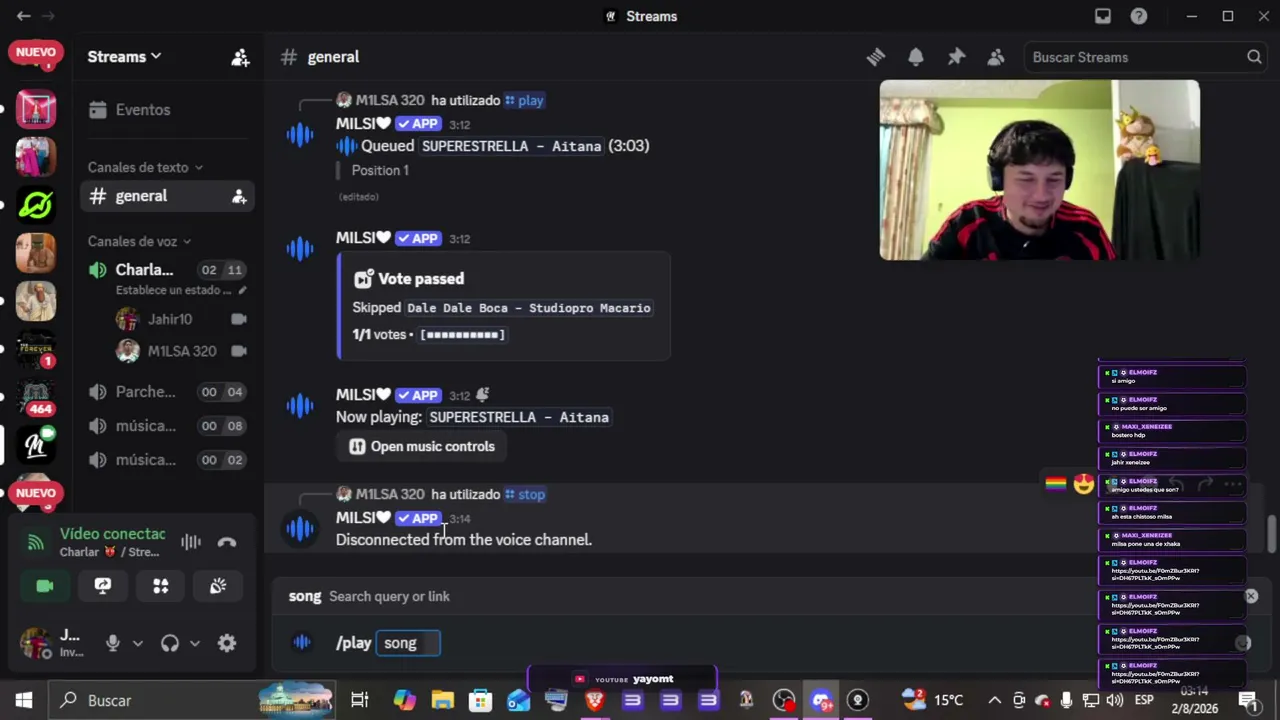Open File Explorer from the taskbar

click(442, 700)
